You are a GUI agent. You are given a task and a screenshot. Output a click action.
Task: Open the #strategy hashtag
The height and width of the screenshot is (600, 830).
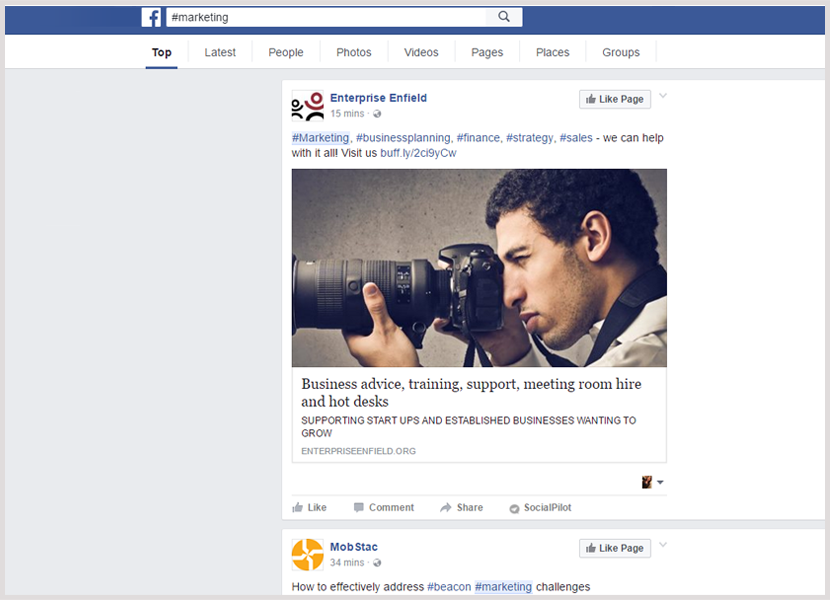point(529,138)
